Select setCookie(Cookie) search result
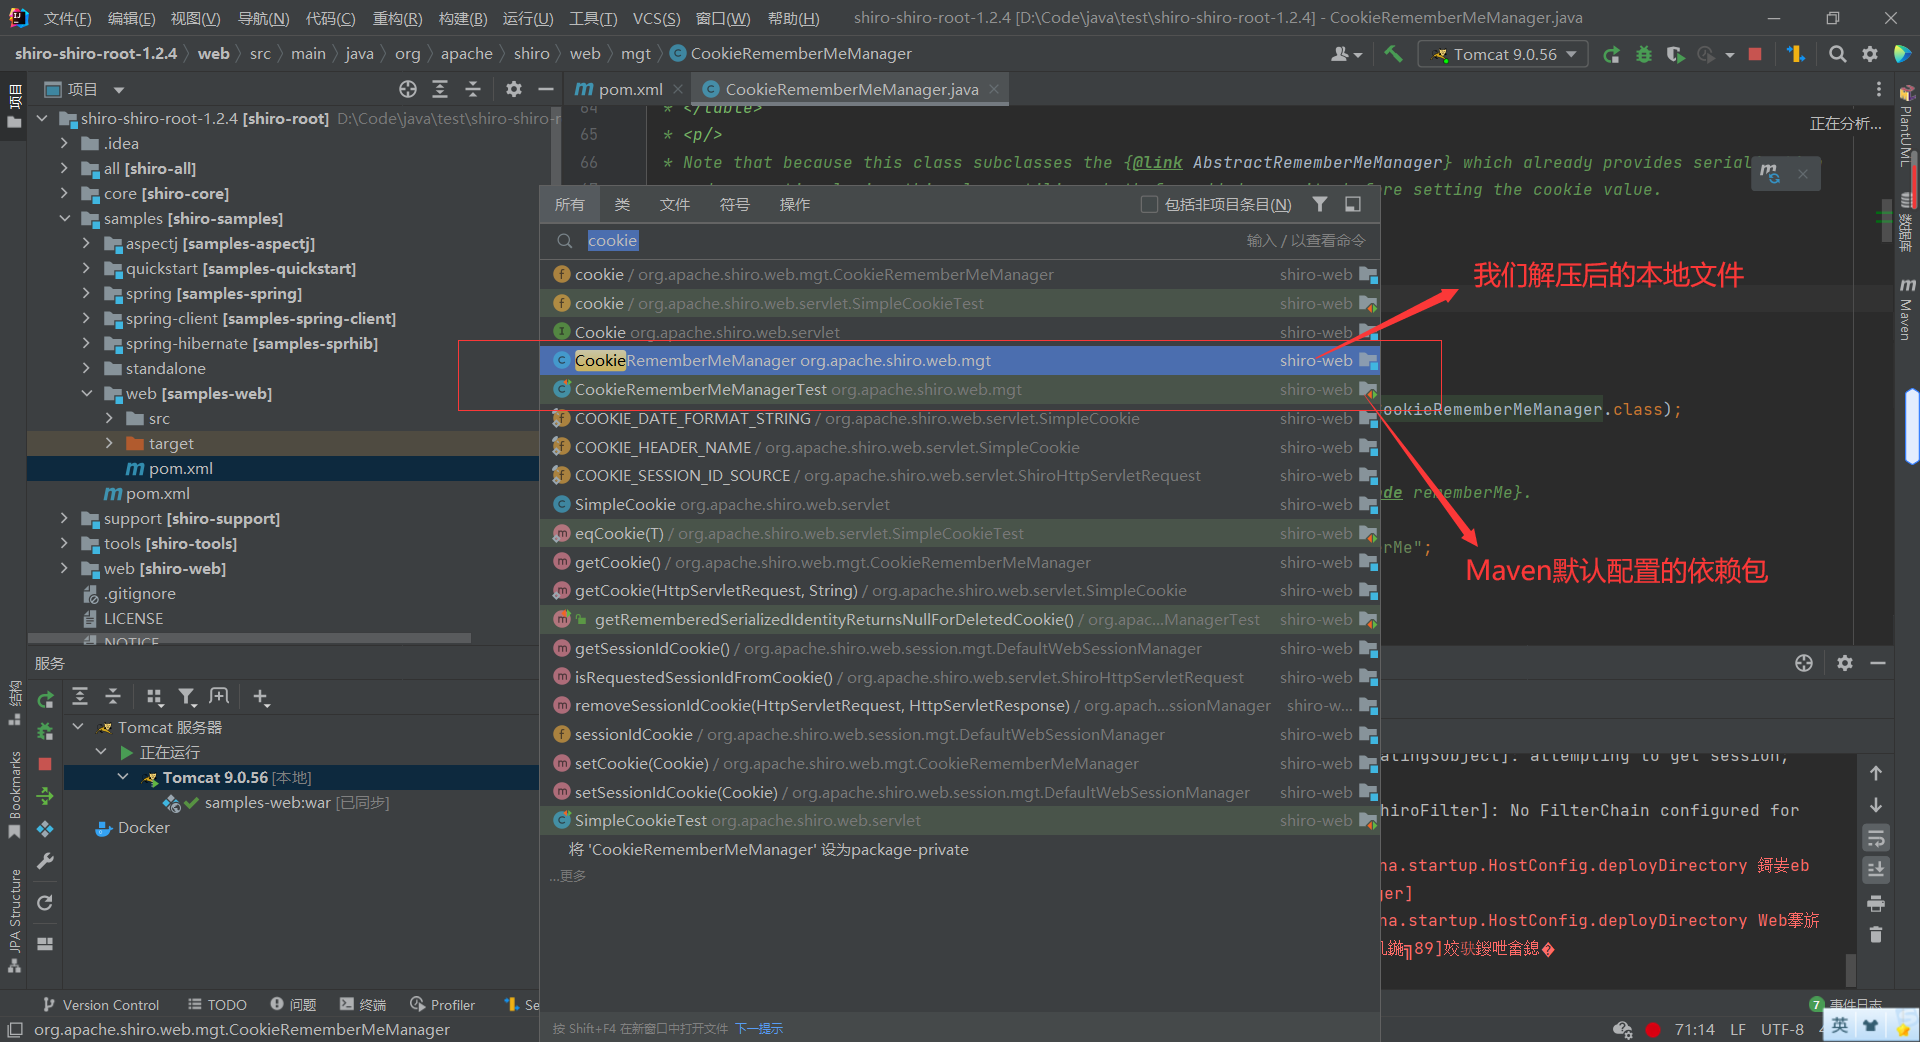1920x1042 pixels. (x=960, y=763)
